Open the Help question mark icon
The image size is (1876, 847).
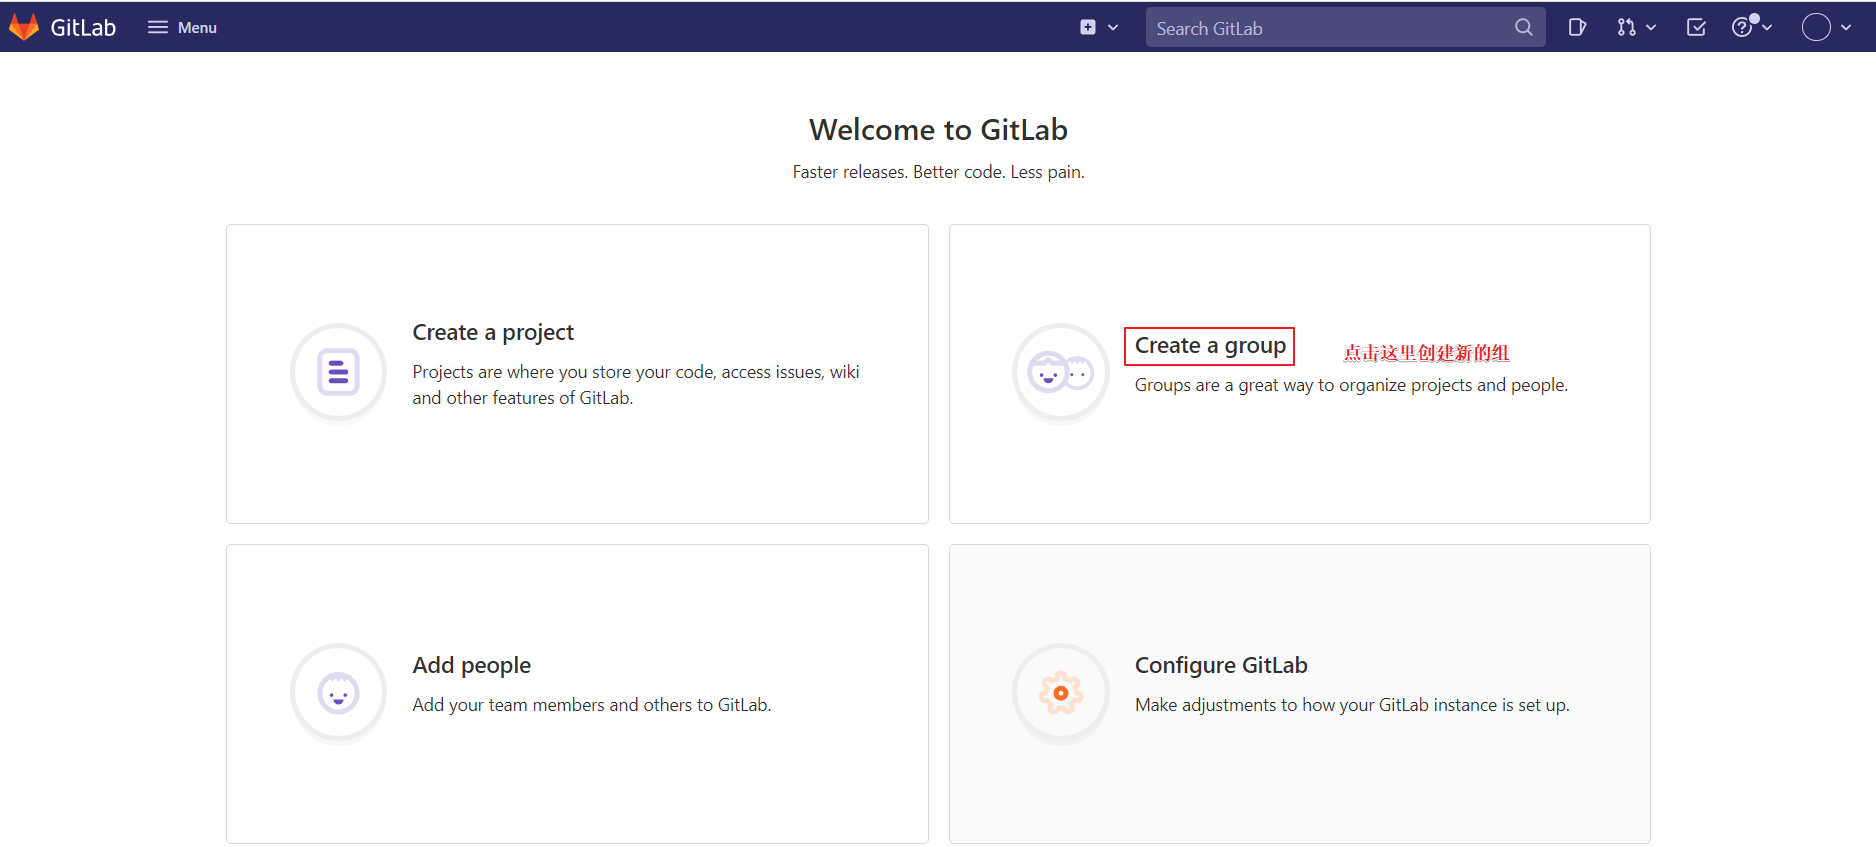(x=1743, y=28)
